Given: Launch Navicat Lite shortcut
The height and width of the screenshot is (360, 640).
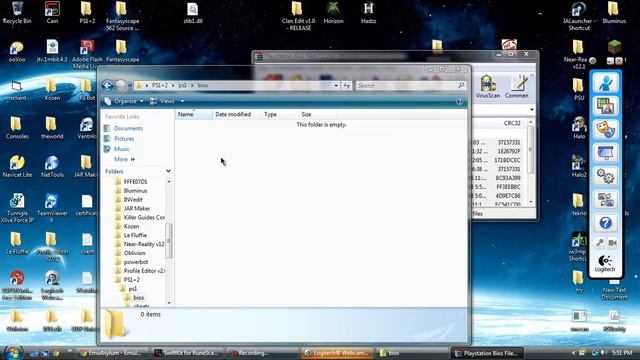Looking at the screenshot, I should 17,167.
